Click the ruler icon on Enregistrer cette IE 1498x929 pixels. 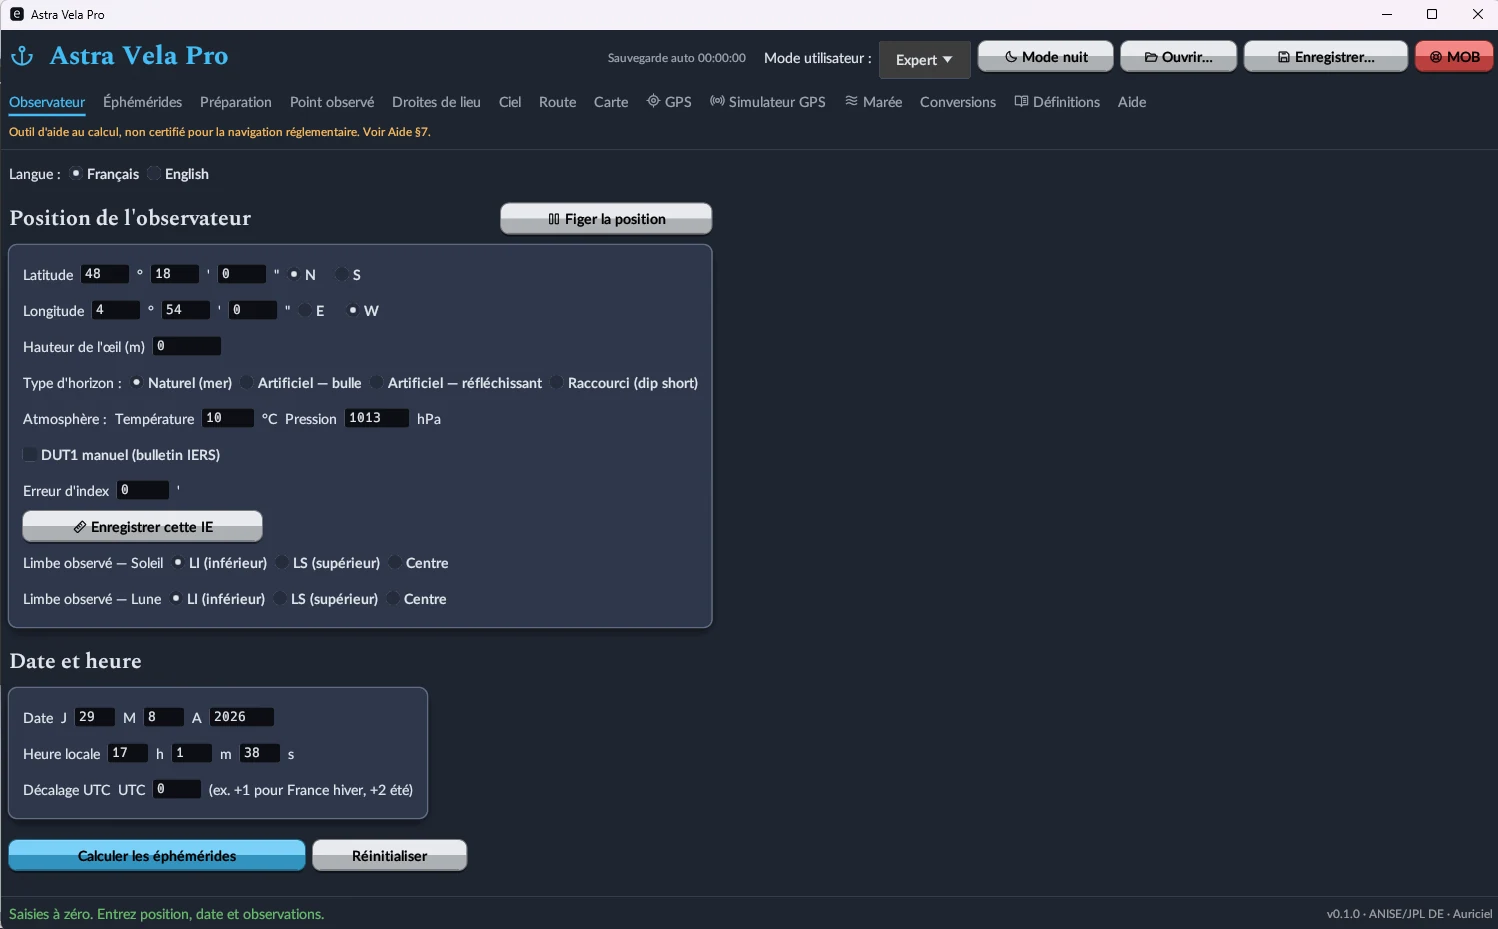(x=80, y=527)
